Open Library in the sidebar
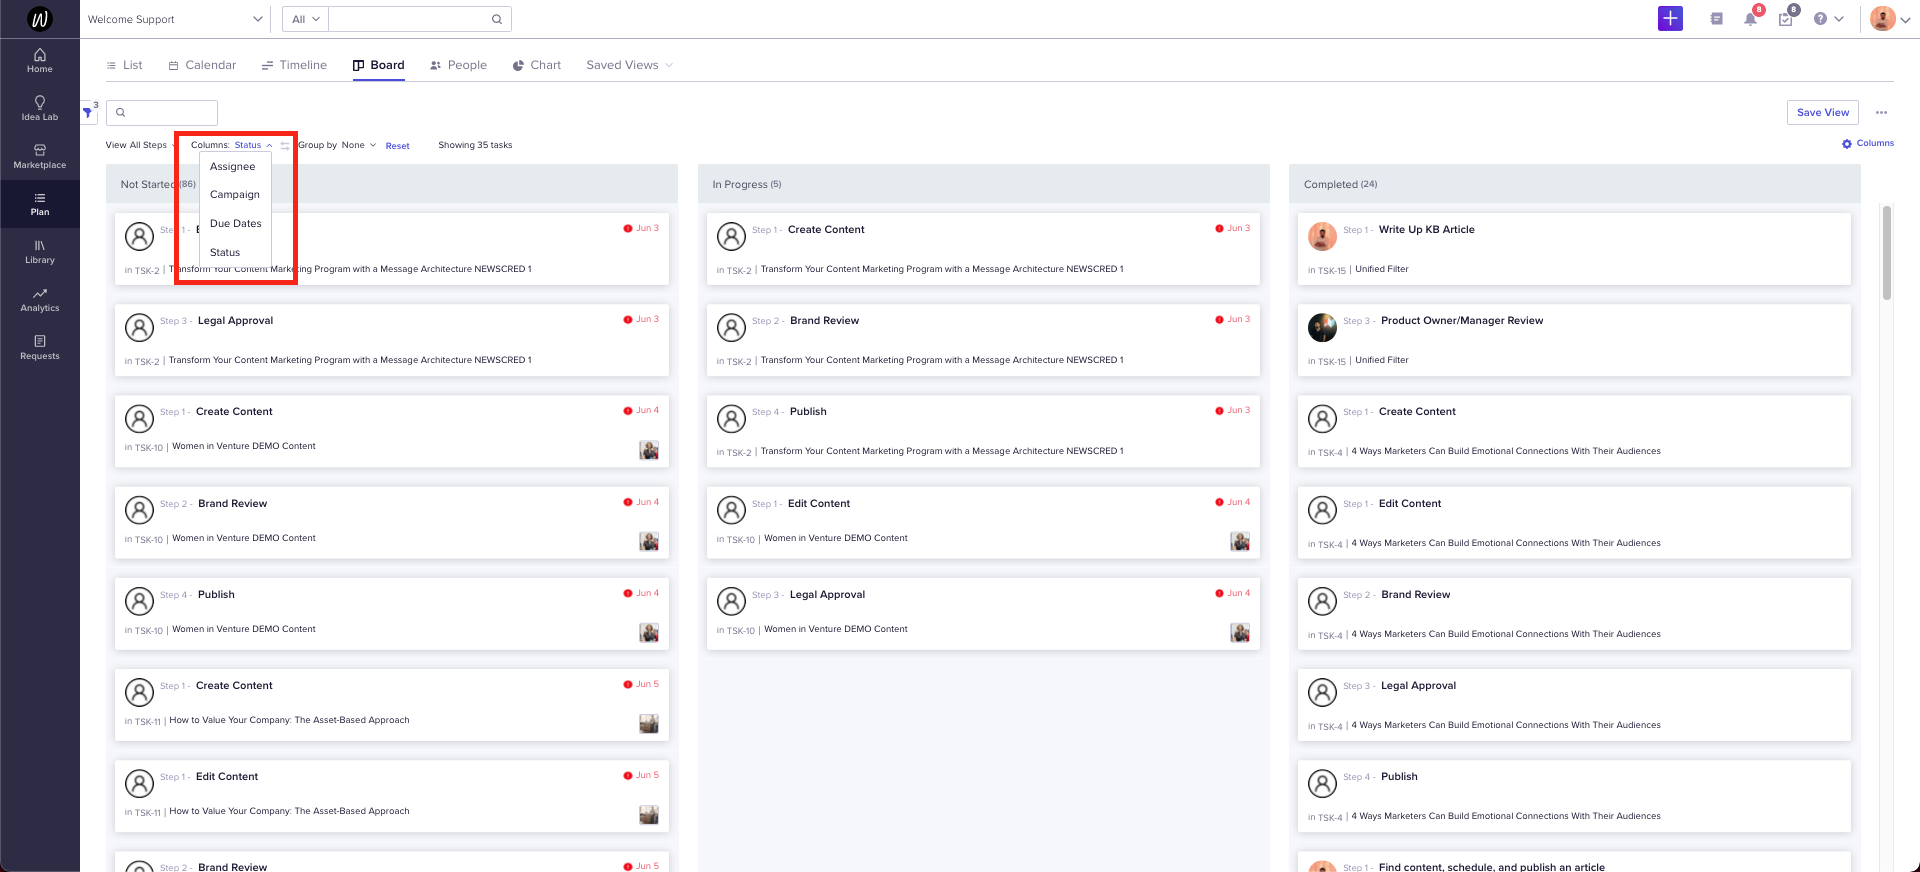 [x=40, y=252]
